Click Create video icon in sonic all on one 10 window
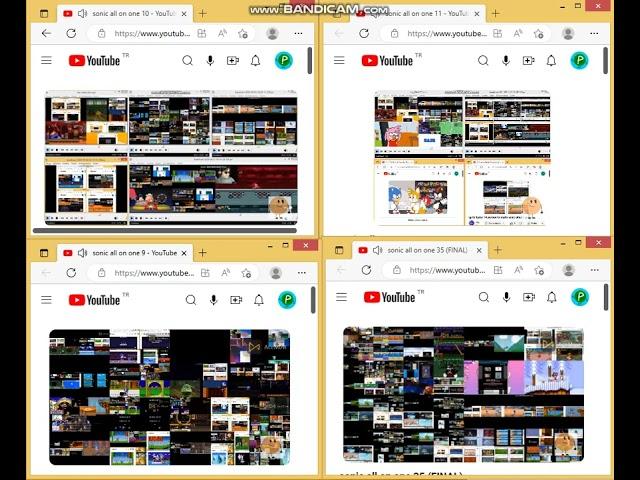 coord(233,61)
